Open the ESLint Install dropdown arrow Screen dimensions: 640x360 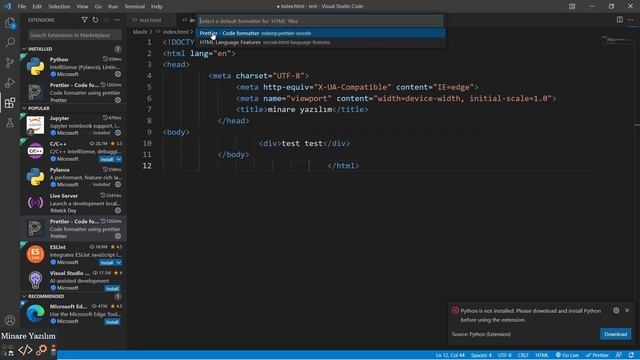pos(118,262)
